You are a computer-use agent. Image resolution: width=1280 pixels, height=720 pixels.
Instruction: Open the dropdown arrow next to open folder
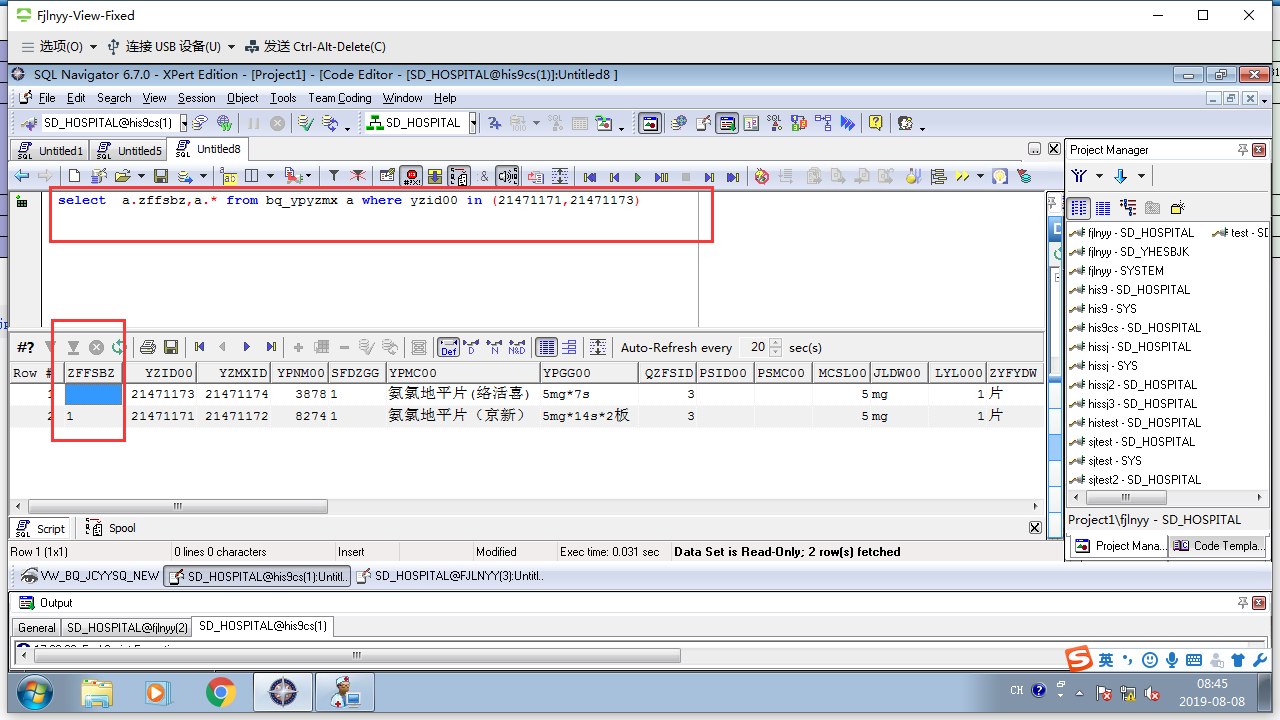139,177
